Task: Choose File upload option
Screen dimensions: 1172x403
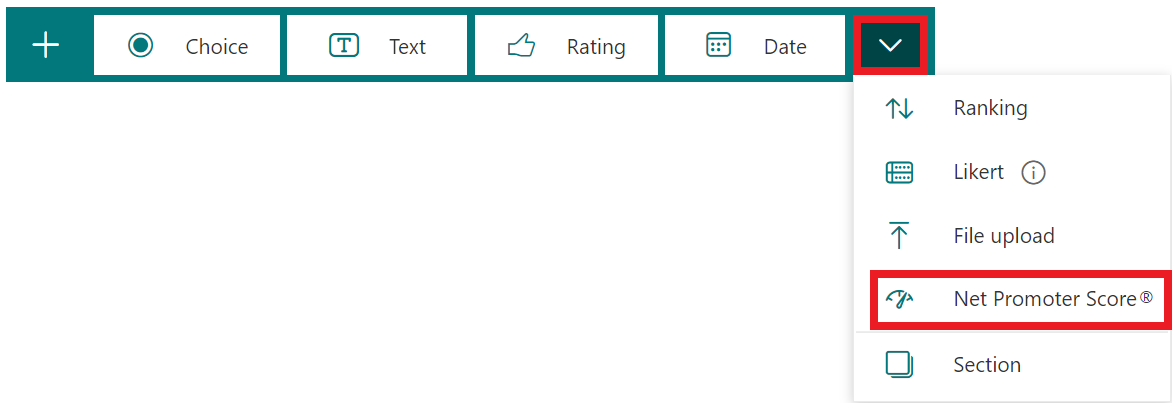Action: click(x=1012, y=236)
